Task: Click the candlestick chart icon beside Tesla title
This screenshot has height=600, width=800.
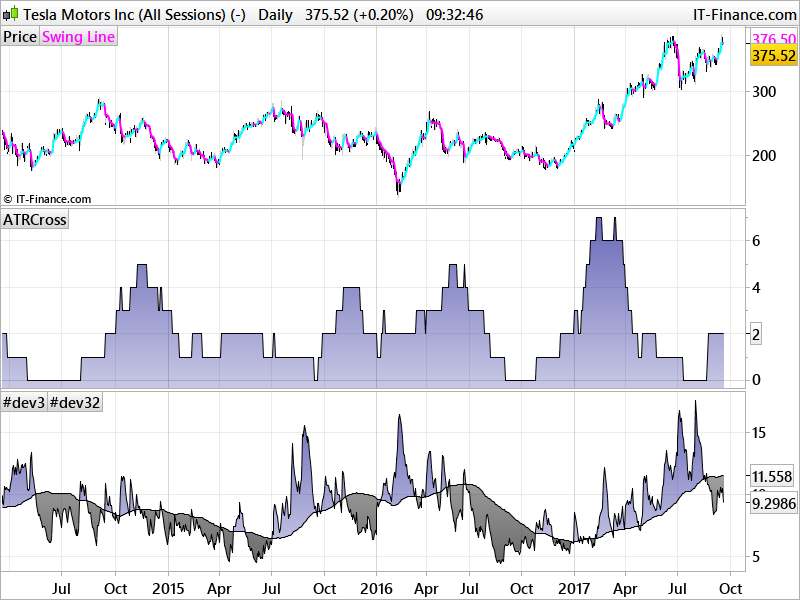Action: (x=10, y=14)
